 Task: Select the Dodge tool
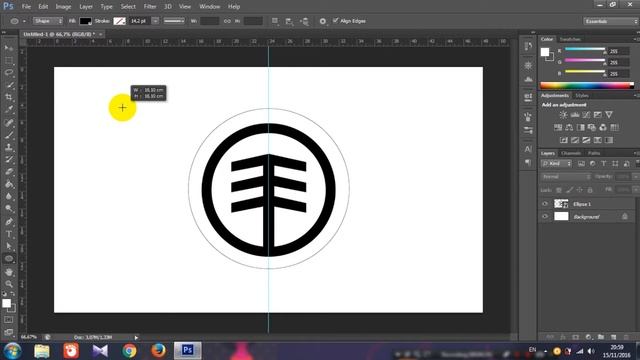(9, 209)
